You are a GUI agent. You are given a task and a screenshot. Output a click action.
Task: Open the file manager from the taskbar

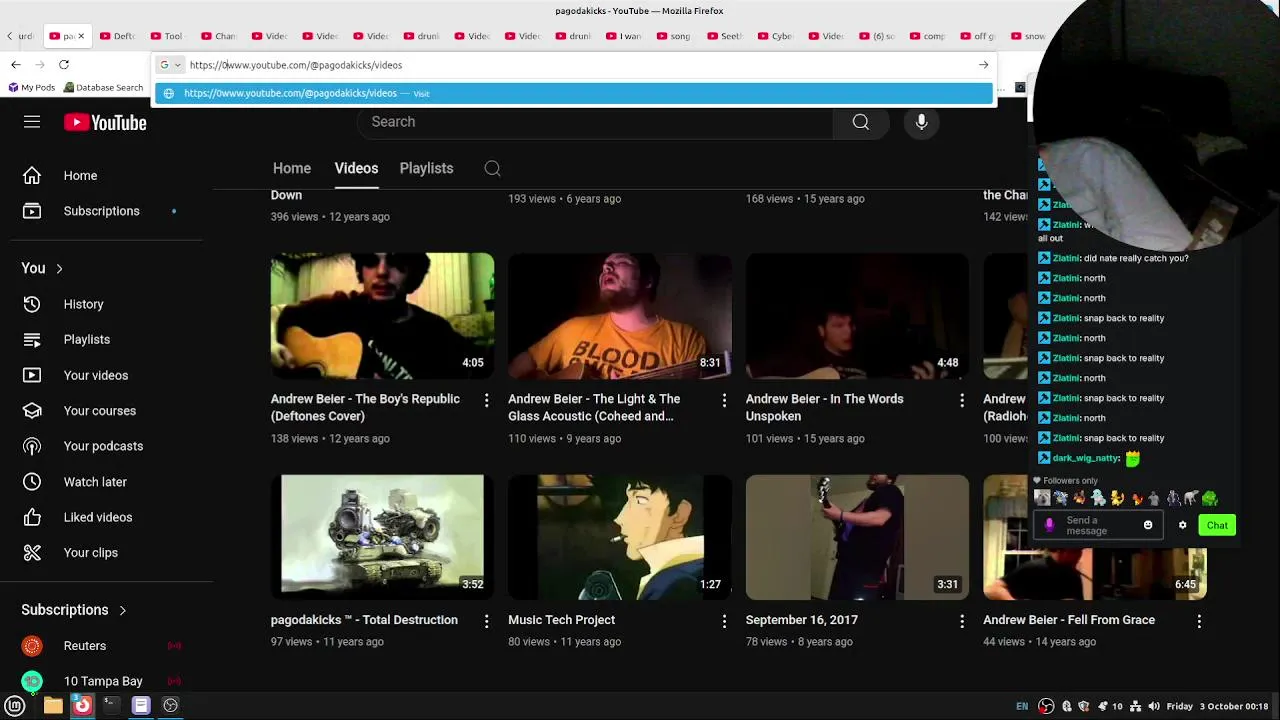pos(53,705)
